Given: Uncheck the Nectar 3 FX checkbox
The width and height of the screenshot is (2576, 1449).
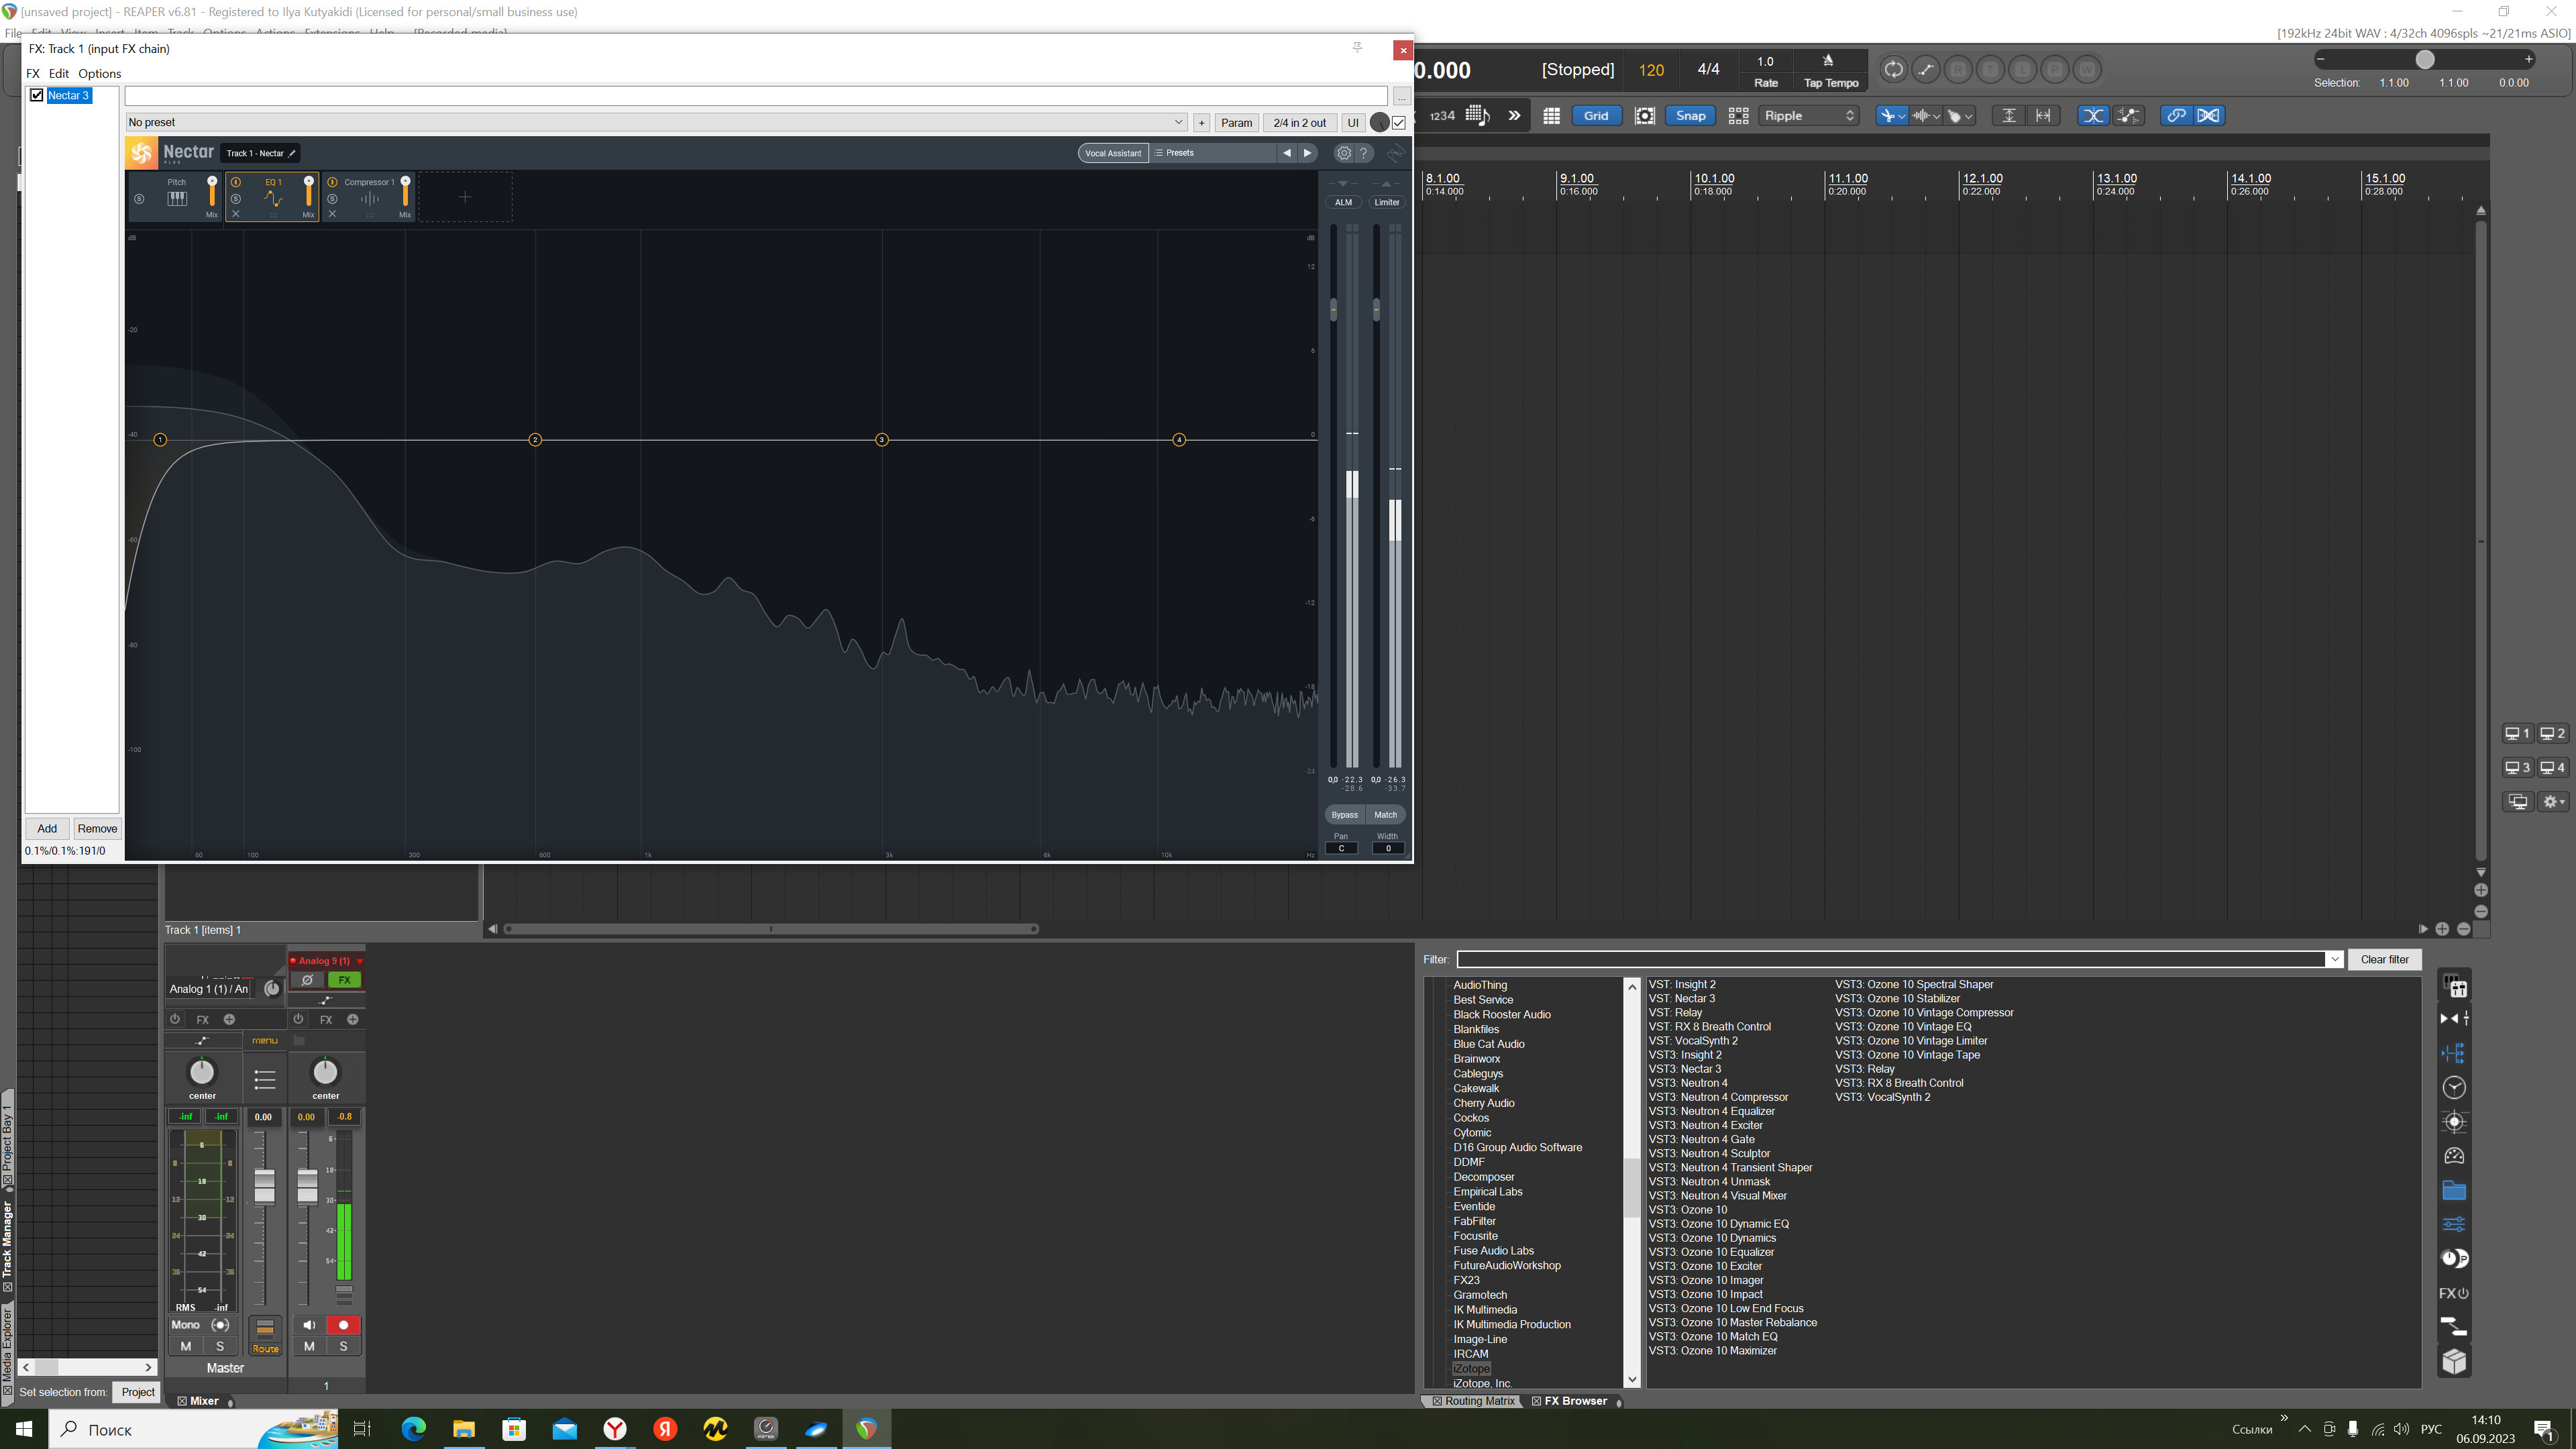Looking at the screenshot, I should pyautogui.click(x=37, y=95).
